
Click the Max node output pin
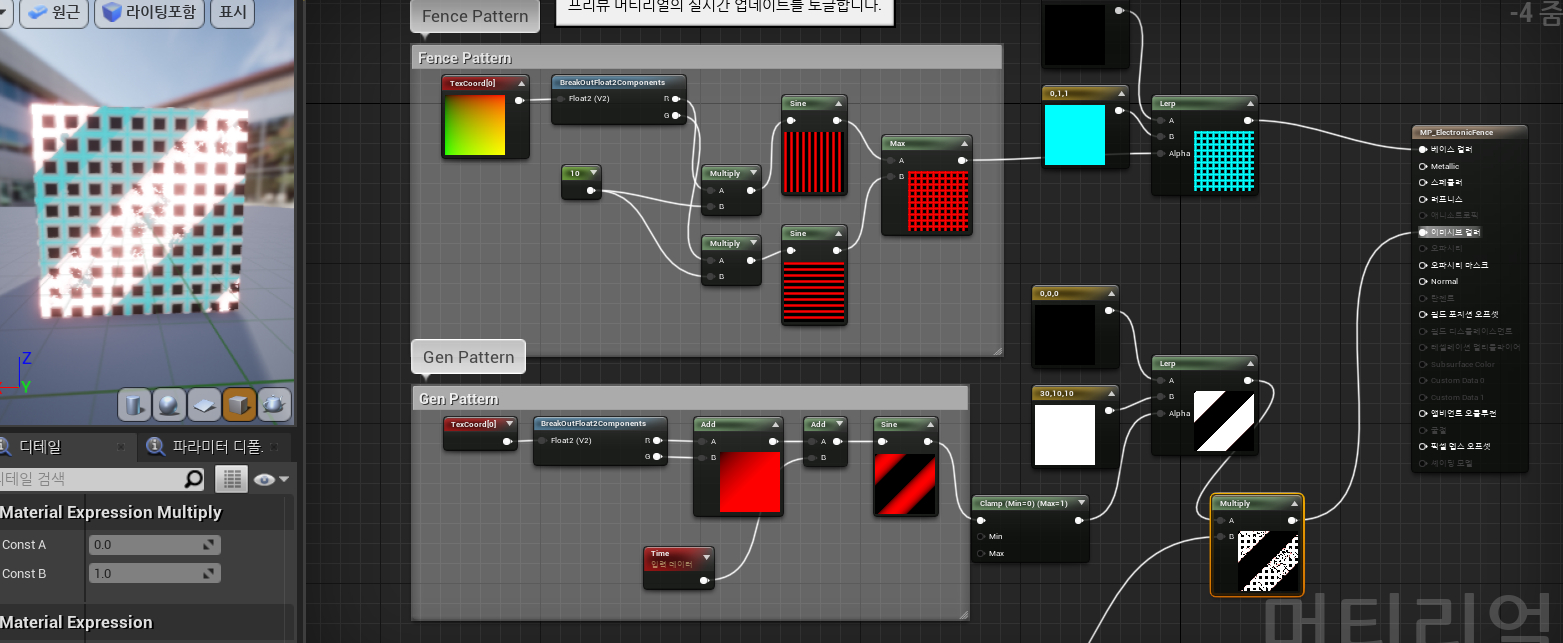pyautogui.click(x=962, y=160)
